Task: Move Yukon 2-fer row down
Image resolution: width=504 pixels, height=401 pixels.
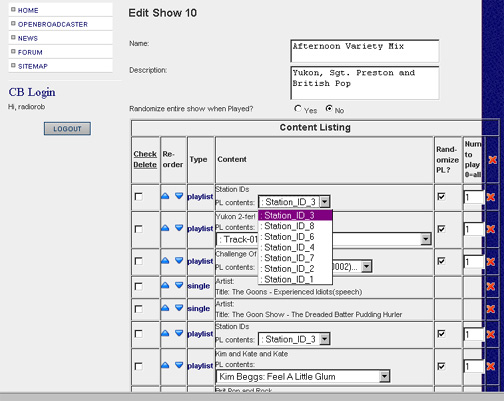Action: [179, 228]
